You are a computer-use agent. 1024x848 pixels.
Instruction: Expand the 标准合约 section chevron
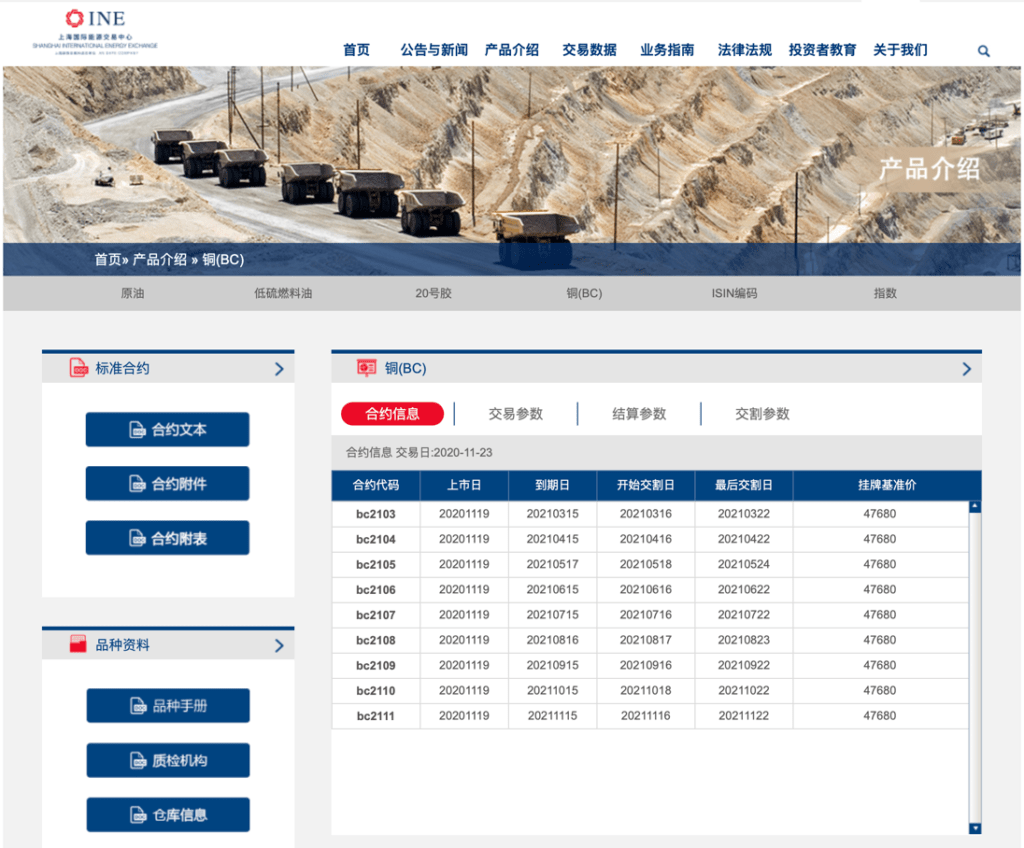(x=279, y=369)
